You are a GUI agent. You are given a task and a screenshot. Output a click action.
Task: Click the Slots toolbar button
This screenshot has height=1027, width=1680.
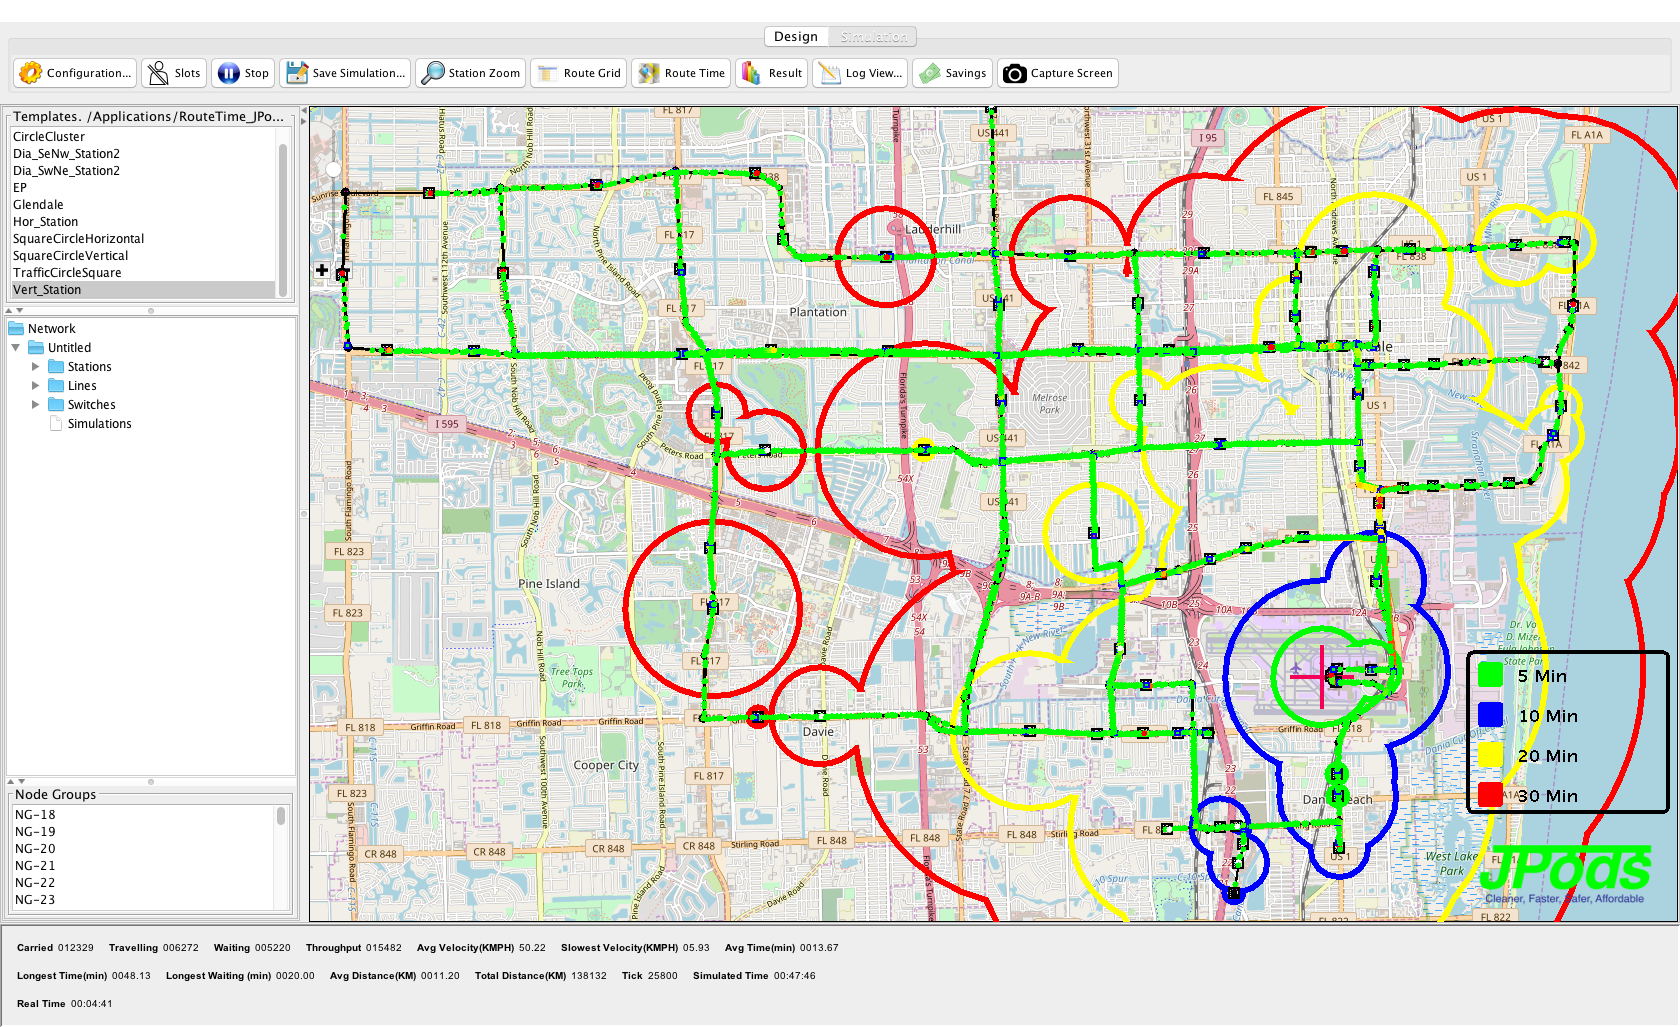[x=174, y=73]
